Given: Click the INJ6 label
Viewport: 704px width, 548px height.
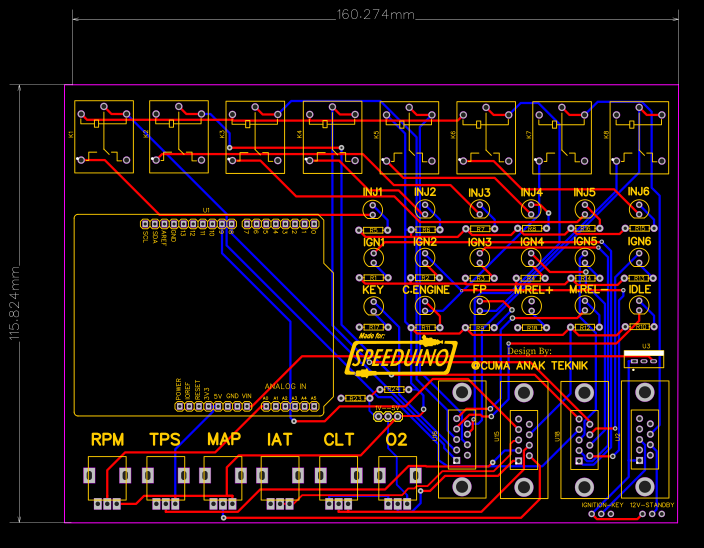Looking at the screenshot, I should point(638,192).
